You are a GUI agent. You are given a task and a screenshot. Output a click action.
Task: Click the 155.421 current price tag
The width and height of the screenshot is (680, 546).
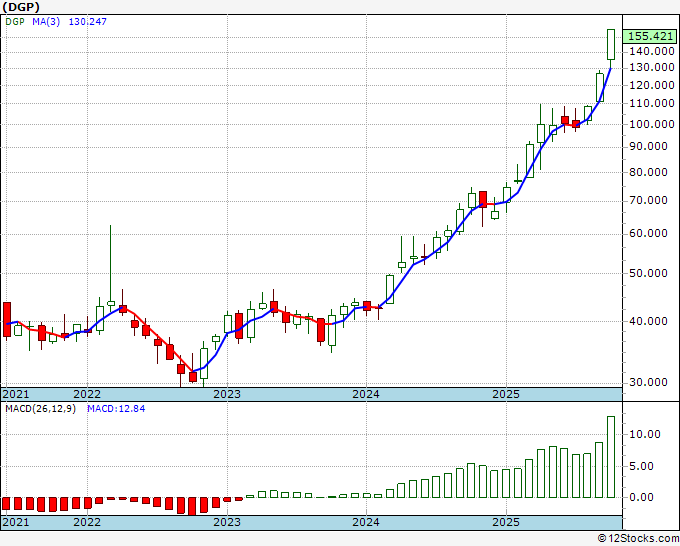[x=649, y=36]
